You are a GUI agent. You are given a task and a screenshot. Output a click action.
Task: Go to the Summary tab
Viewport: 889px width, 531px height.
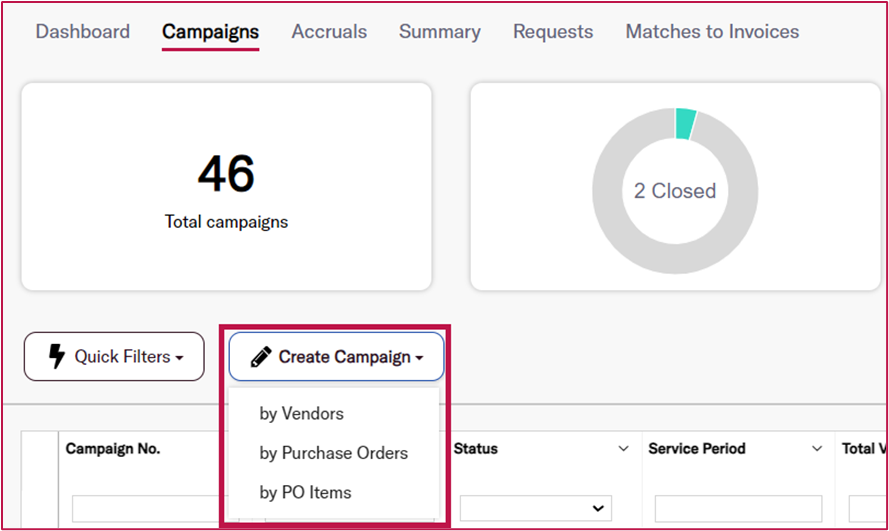click(x=440, y=32)
